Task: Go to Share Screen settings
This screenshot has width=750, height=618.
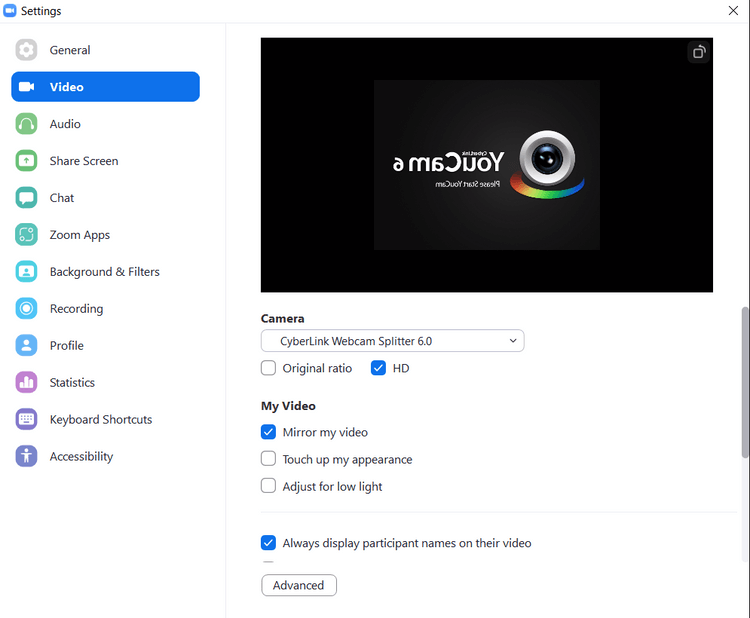Action: (105, 161)
